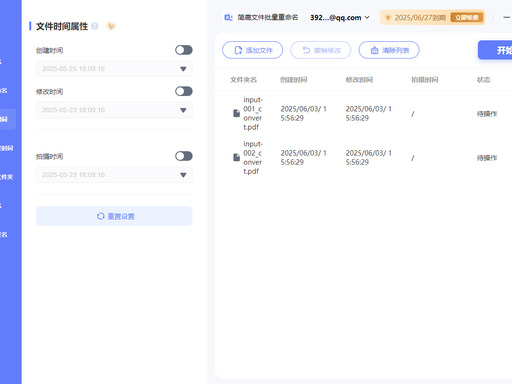512x384 pixels.
Task: Click creation time cell of input-002_convert.pdf row
Action: (x=304, y=157)
